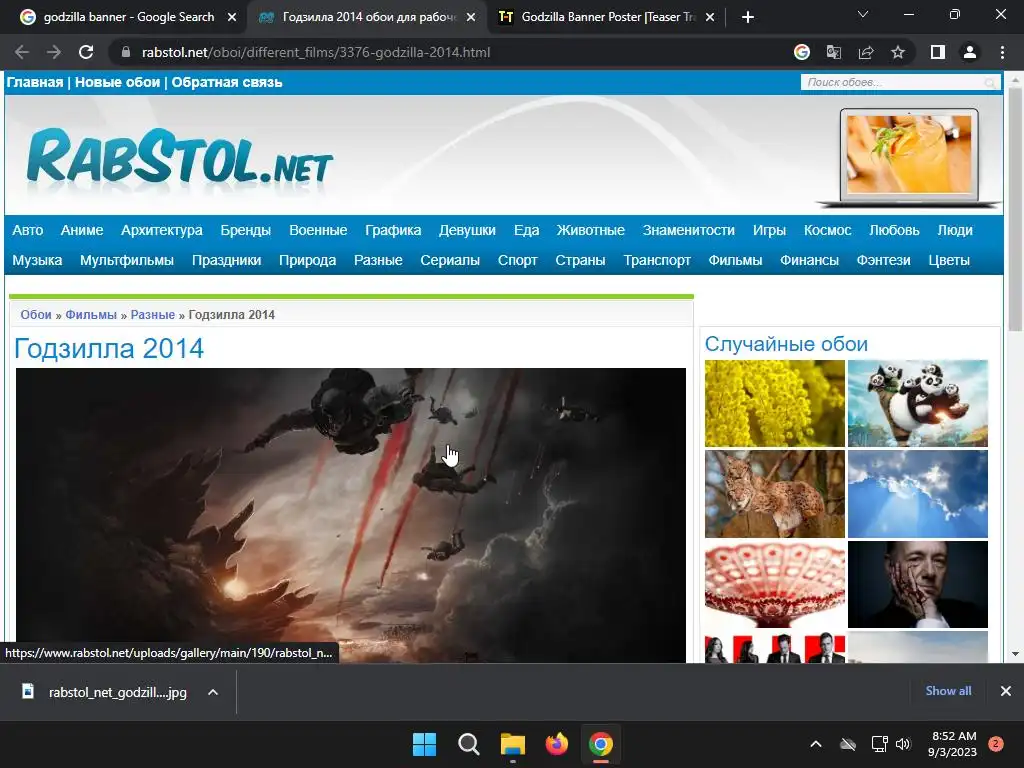
Task: Close the downloads bar
Action: [1006, 691]
